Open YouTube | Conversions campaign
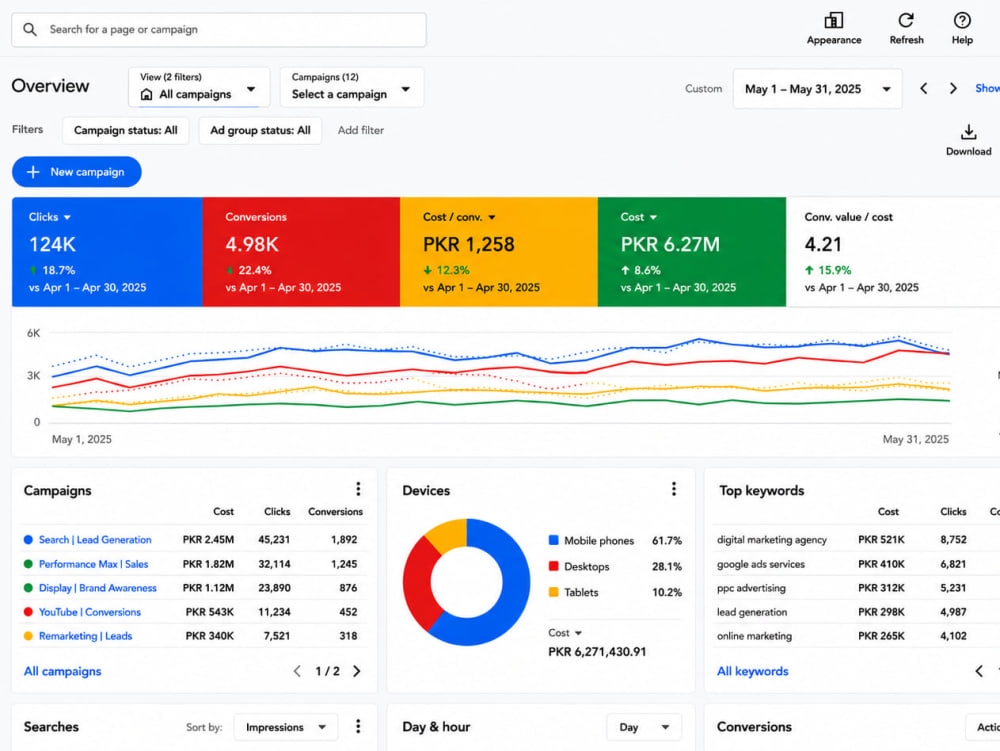 point(90,612)
